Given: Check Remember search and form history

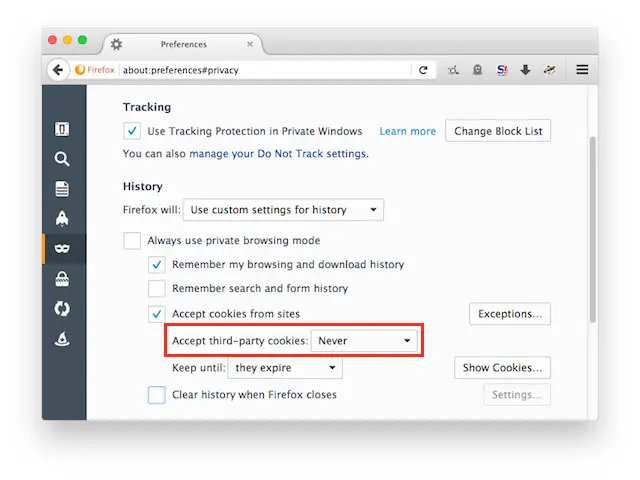Looking at the screenshot, I should pos(157,289).
